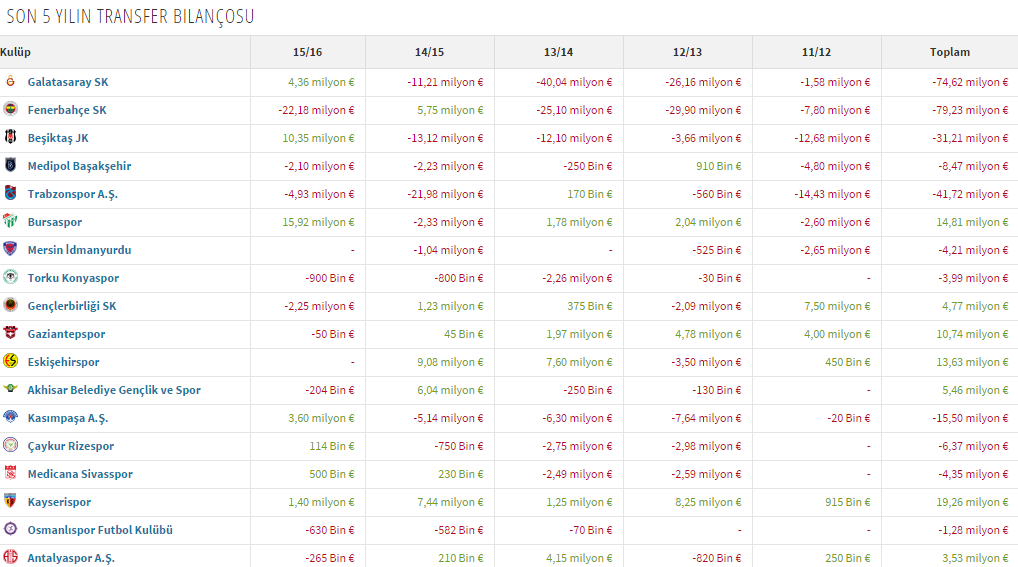This screenshot has height=567, width=1018.
Task: Click the Torku Konyaspor club crest
Action: click(x=10, y=277)
